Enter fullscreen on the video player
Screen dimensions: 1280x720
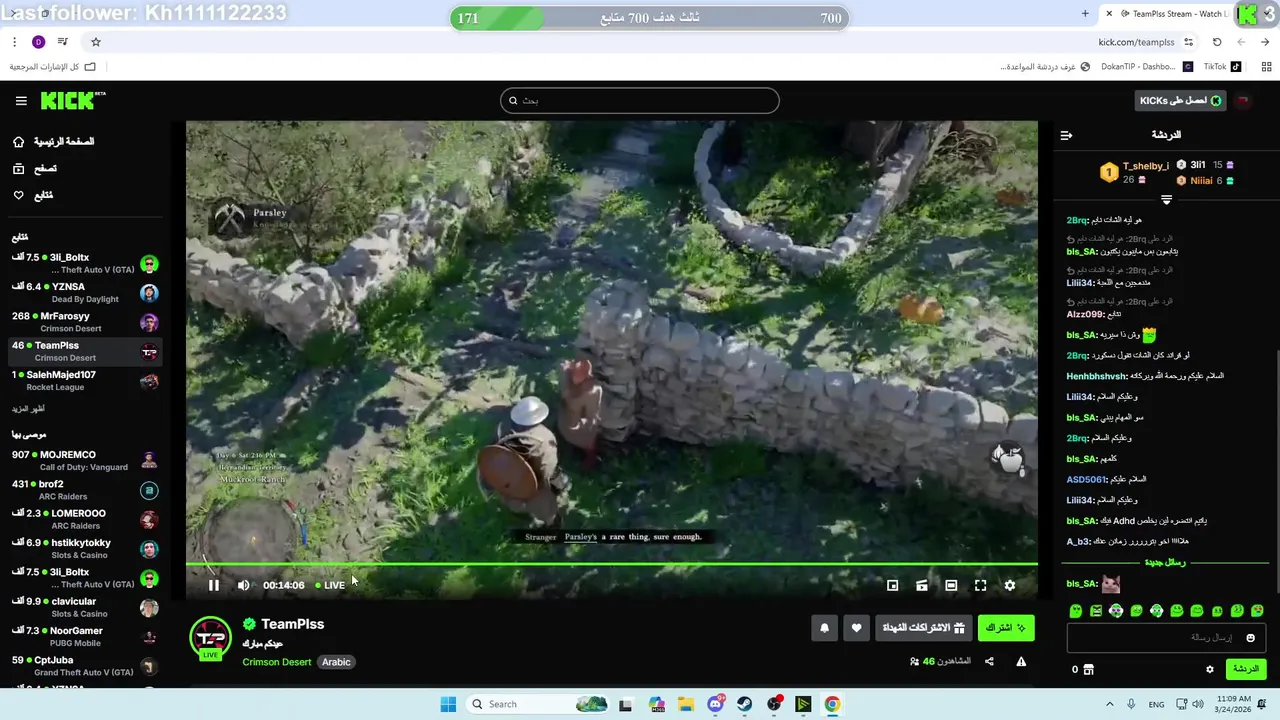pos(980,585)
